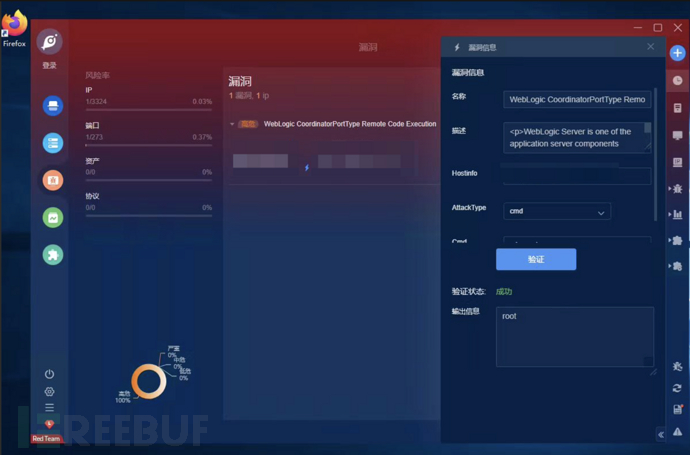
Task: Click the blue plus new scan button
Action: pyautogui.click(x=677, y=53)
